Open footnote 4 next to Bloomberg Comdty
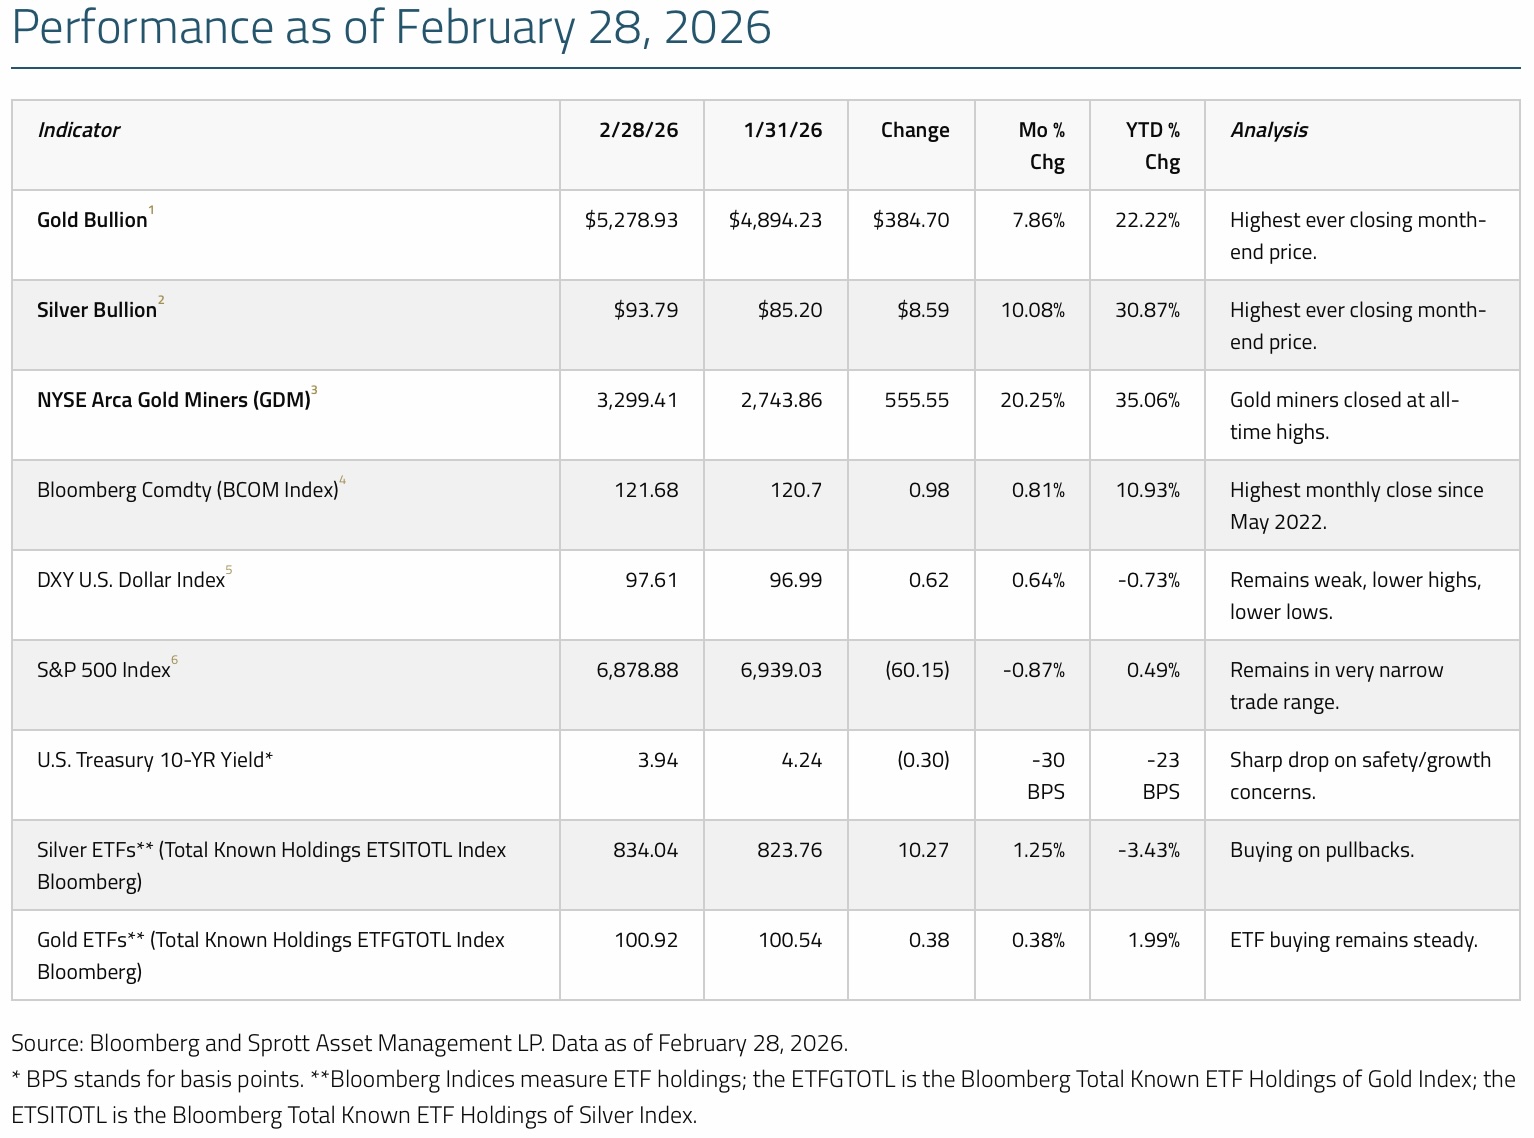This screenshot has height=1138, width=1534. click(343, 481)
